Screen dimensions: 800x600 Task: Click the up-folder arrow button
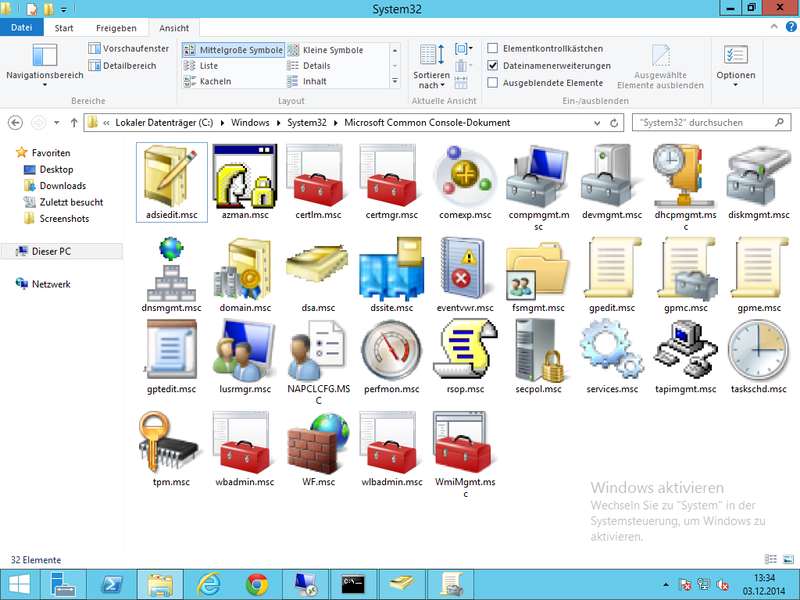(74, 123)
